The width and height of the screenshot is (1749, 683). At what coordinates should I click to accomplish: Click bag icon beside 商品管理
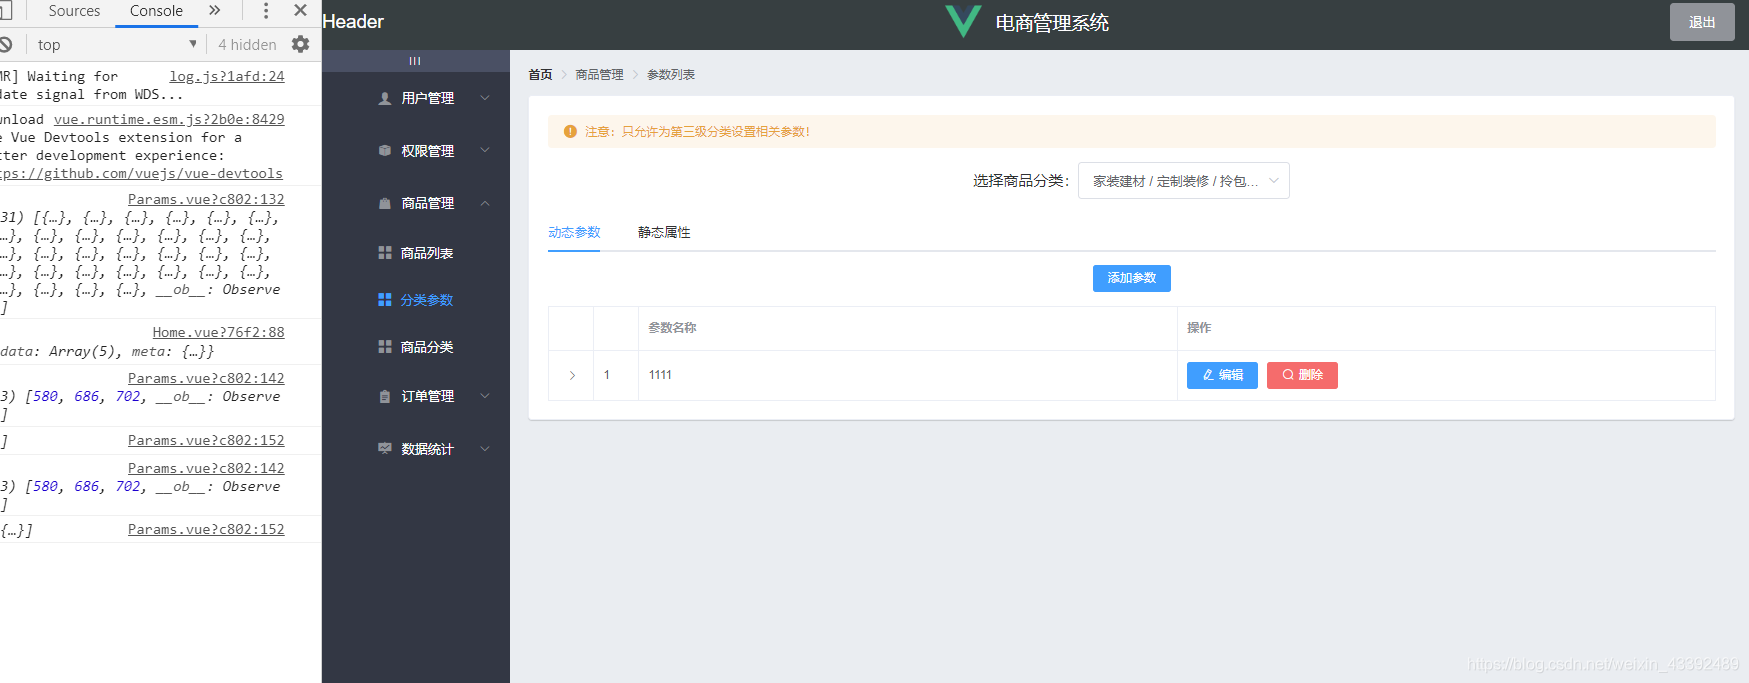click(x=385, y=203)
